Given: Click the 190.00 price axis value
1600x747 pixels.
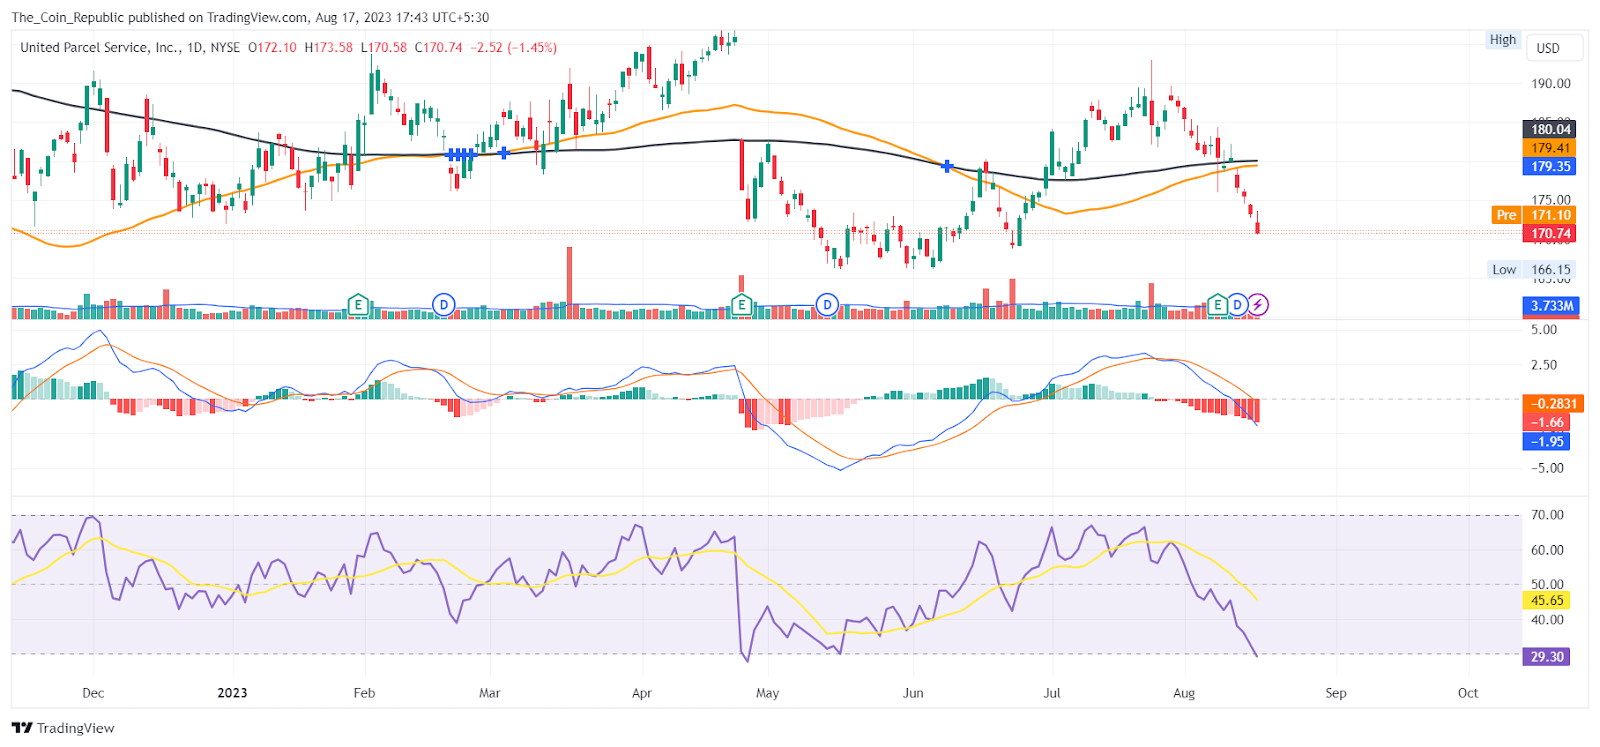Looking at the screenshot, I should [x=1551, y=84].
